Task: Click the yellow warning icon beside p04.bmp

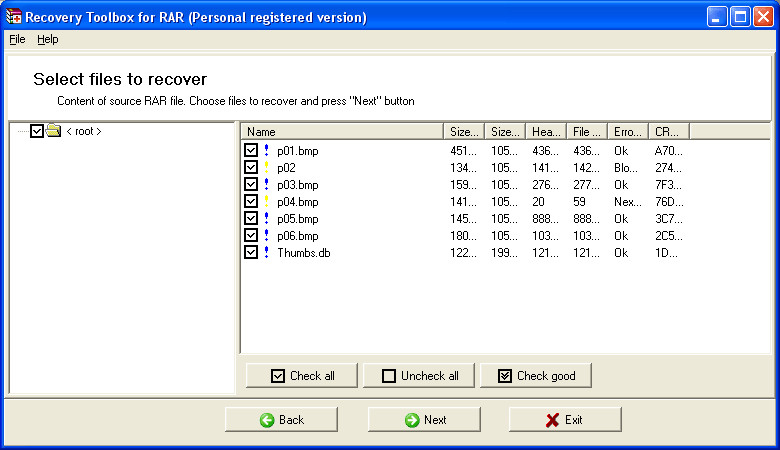Action: coord(266,201)
